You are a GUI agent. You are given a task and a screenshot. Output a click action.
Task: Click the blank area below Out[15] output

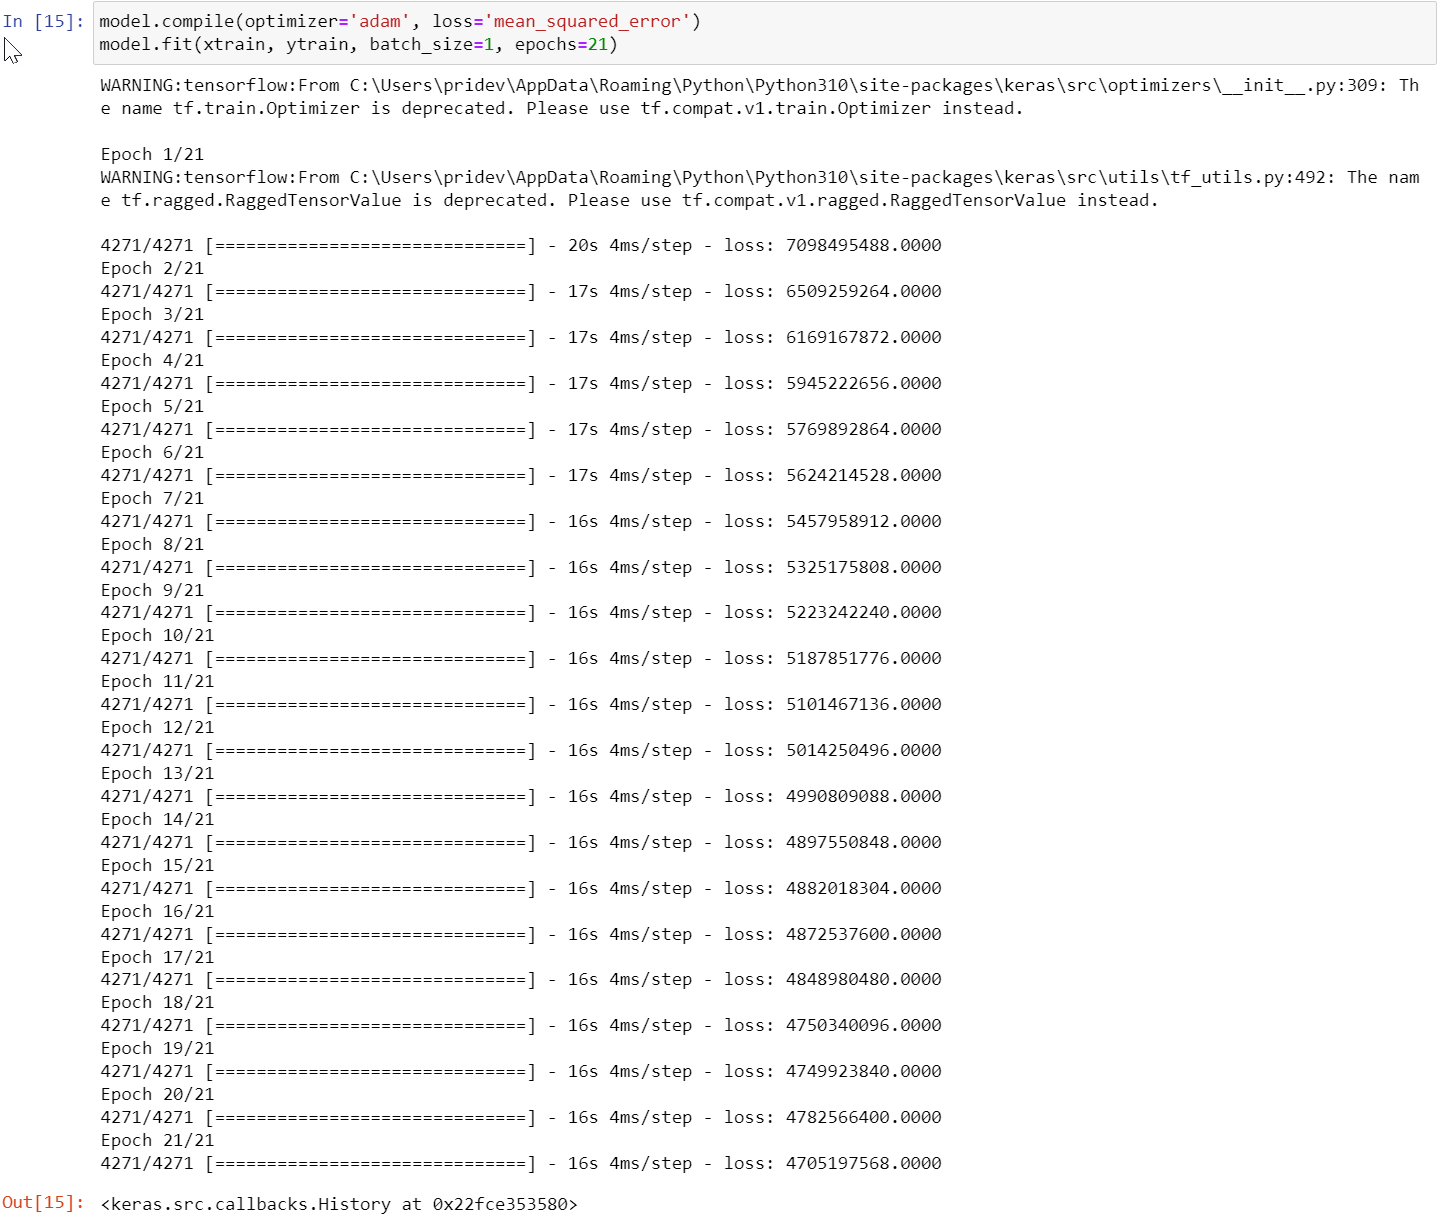[x=700, y=1215]
